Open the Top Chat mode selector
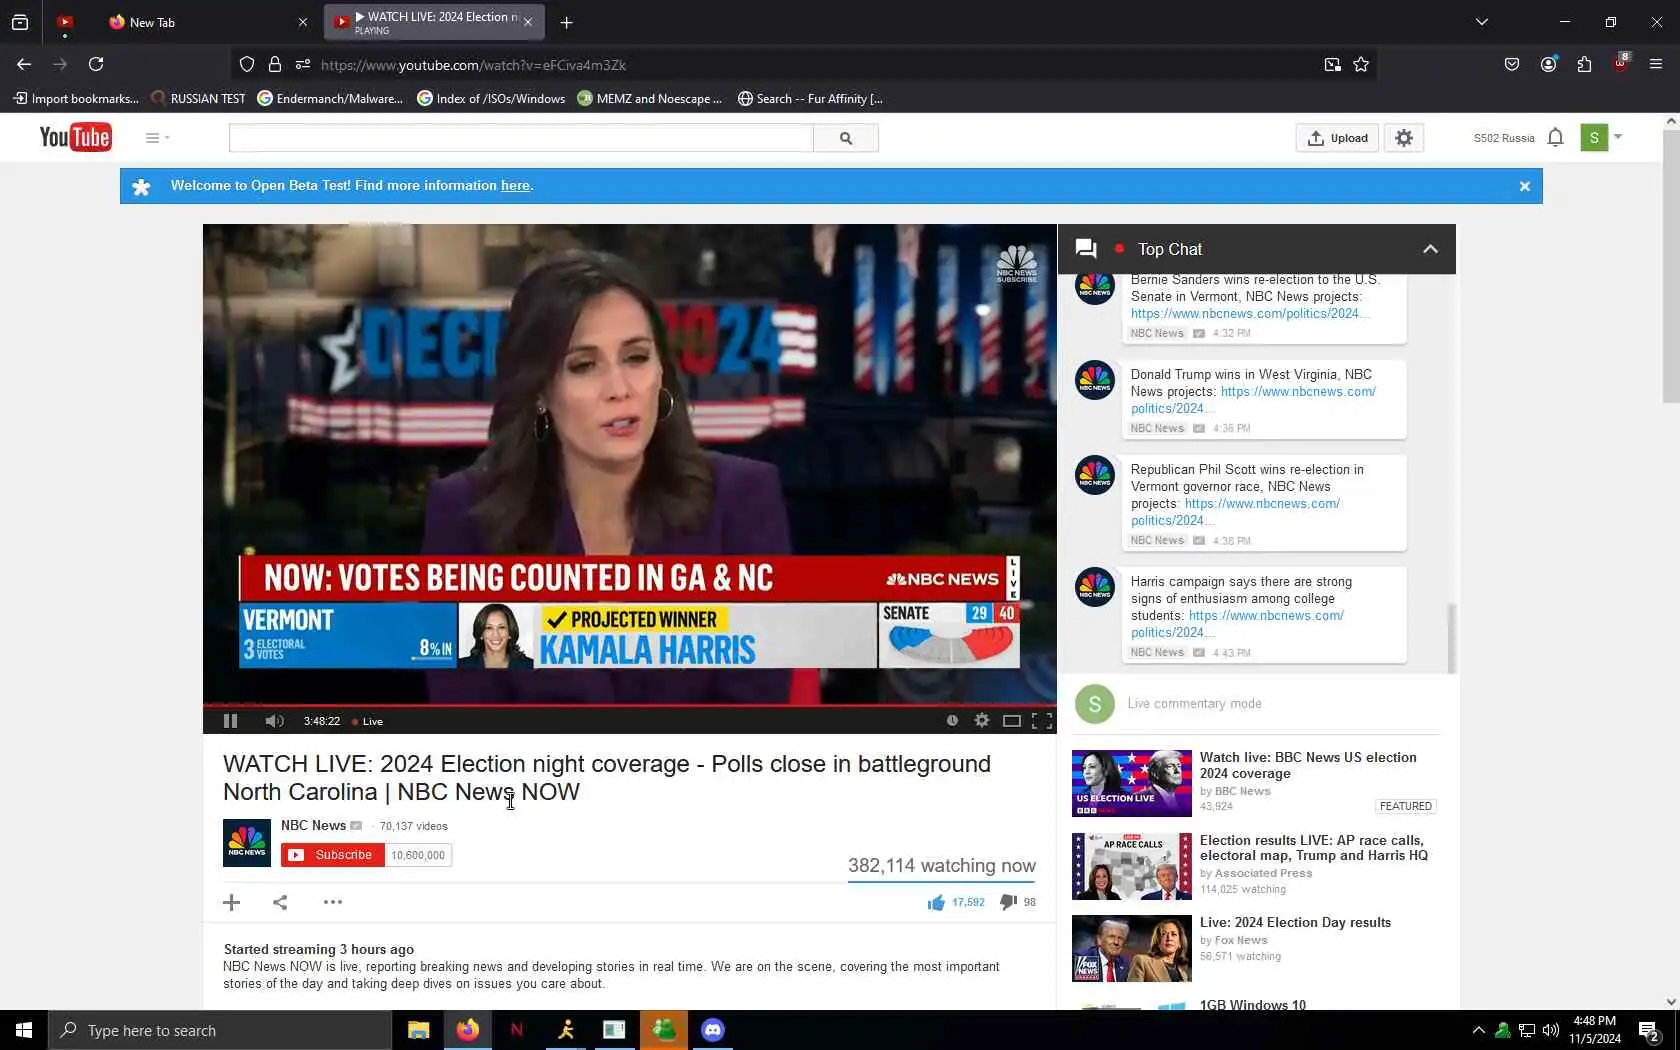This screenshot has width=1680, height=1050. coord(1170,249)
